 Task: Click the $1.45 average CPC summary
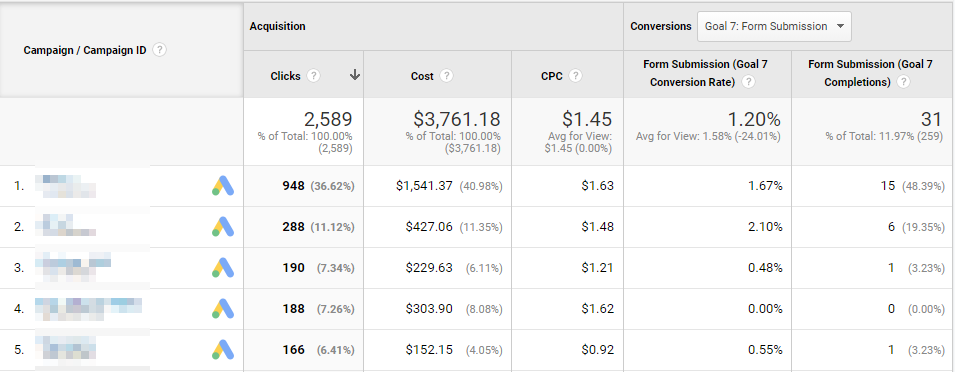point(587,119)
